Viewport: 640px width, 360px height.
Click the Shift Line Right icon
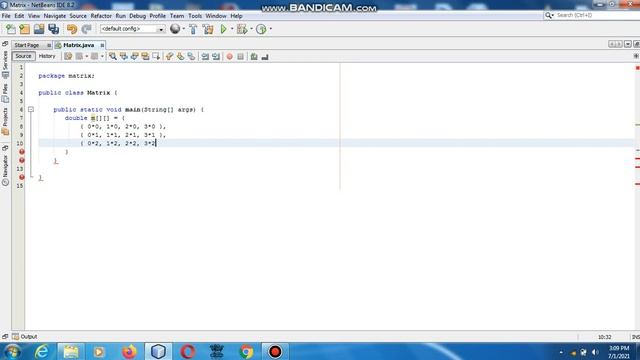click(216, 57)
